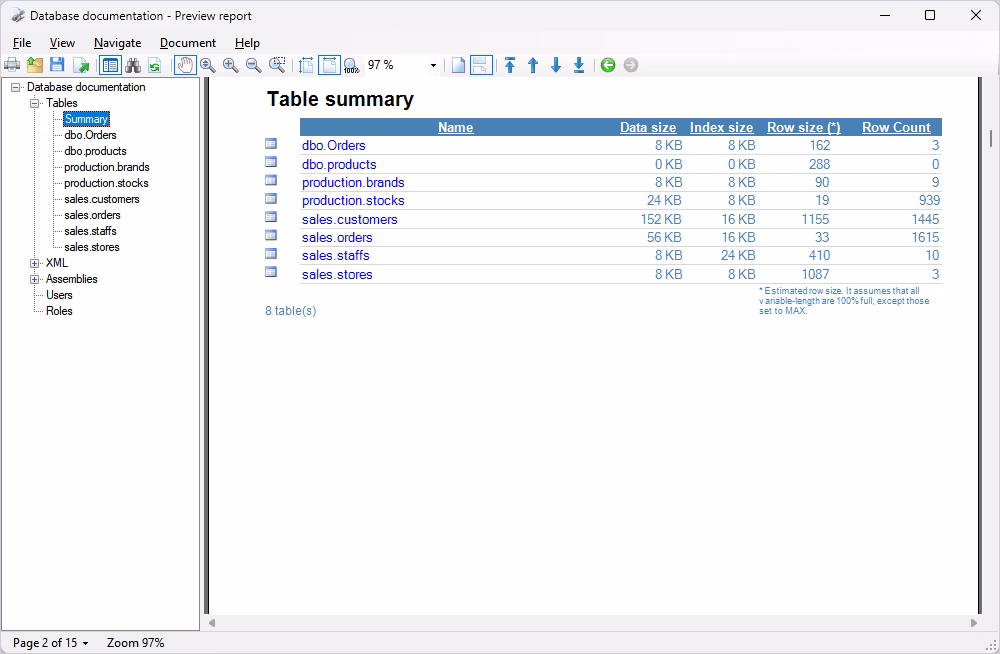Select sales.customers in the tree
This screenshot has height=654, width=1000.
[101, 199]
